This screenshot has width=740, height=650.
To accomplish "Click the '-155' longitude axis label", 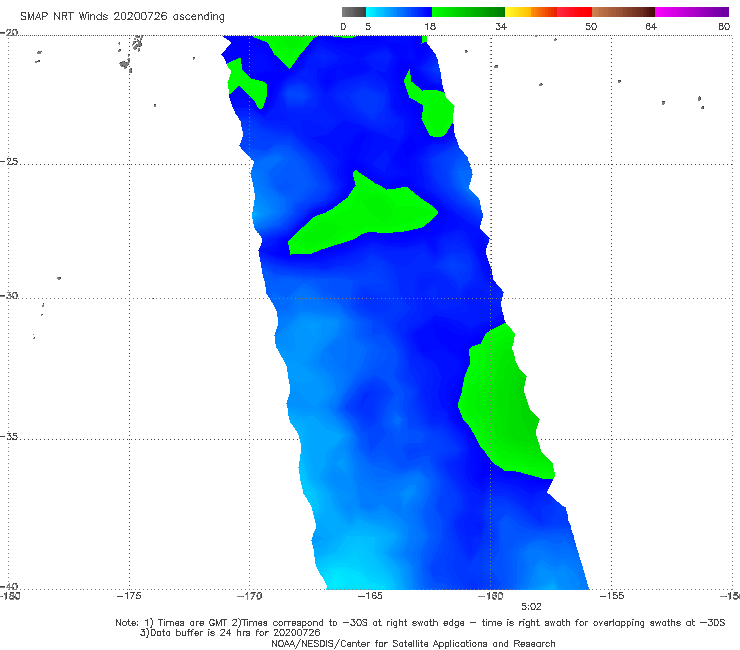I will point(612,596).
